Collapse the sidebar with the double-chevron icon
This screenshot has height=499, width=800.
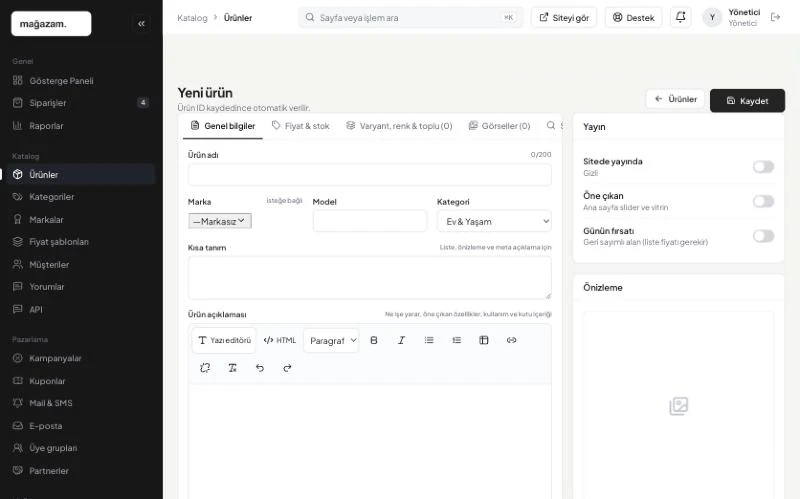pyautogui.click(x=141, y=23)
